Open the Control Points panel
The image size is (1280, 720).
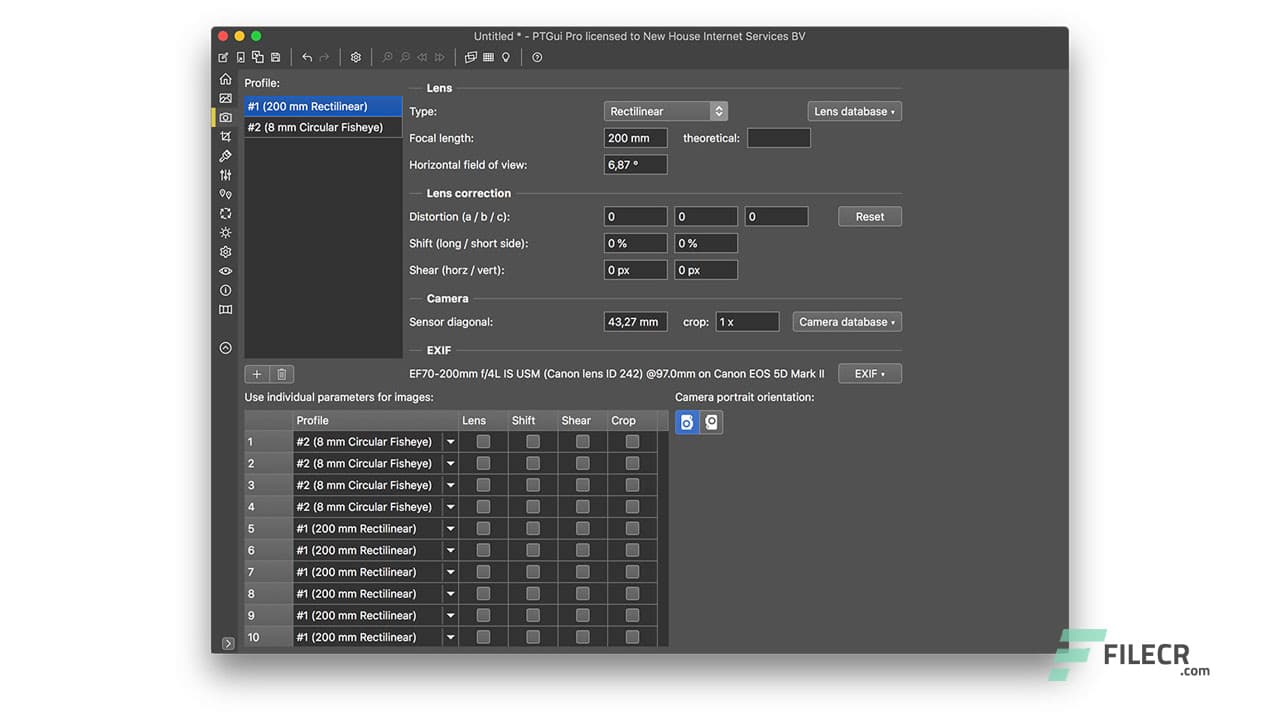pyautogui.click(x=225, y=194)
